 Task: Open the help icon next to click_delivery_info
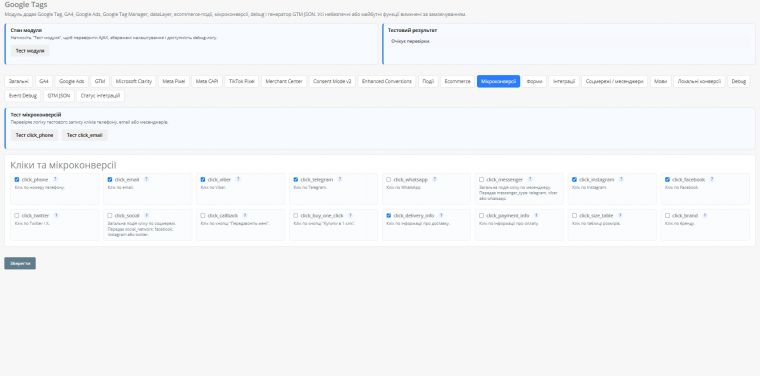(441, 215)
